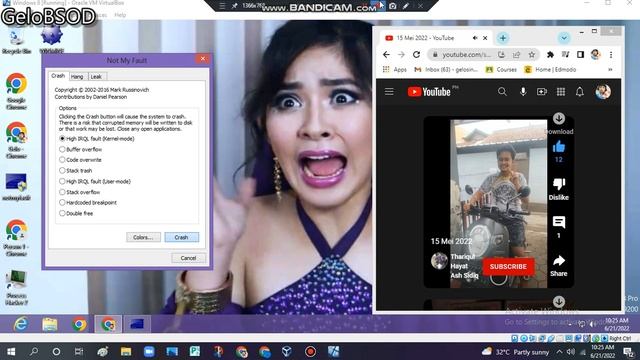Like the YouTube short video
Image resolution: width=640 pixels, height=360 pixels.
(x=559, y=147)
